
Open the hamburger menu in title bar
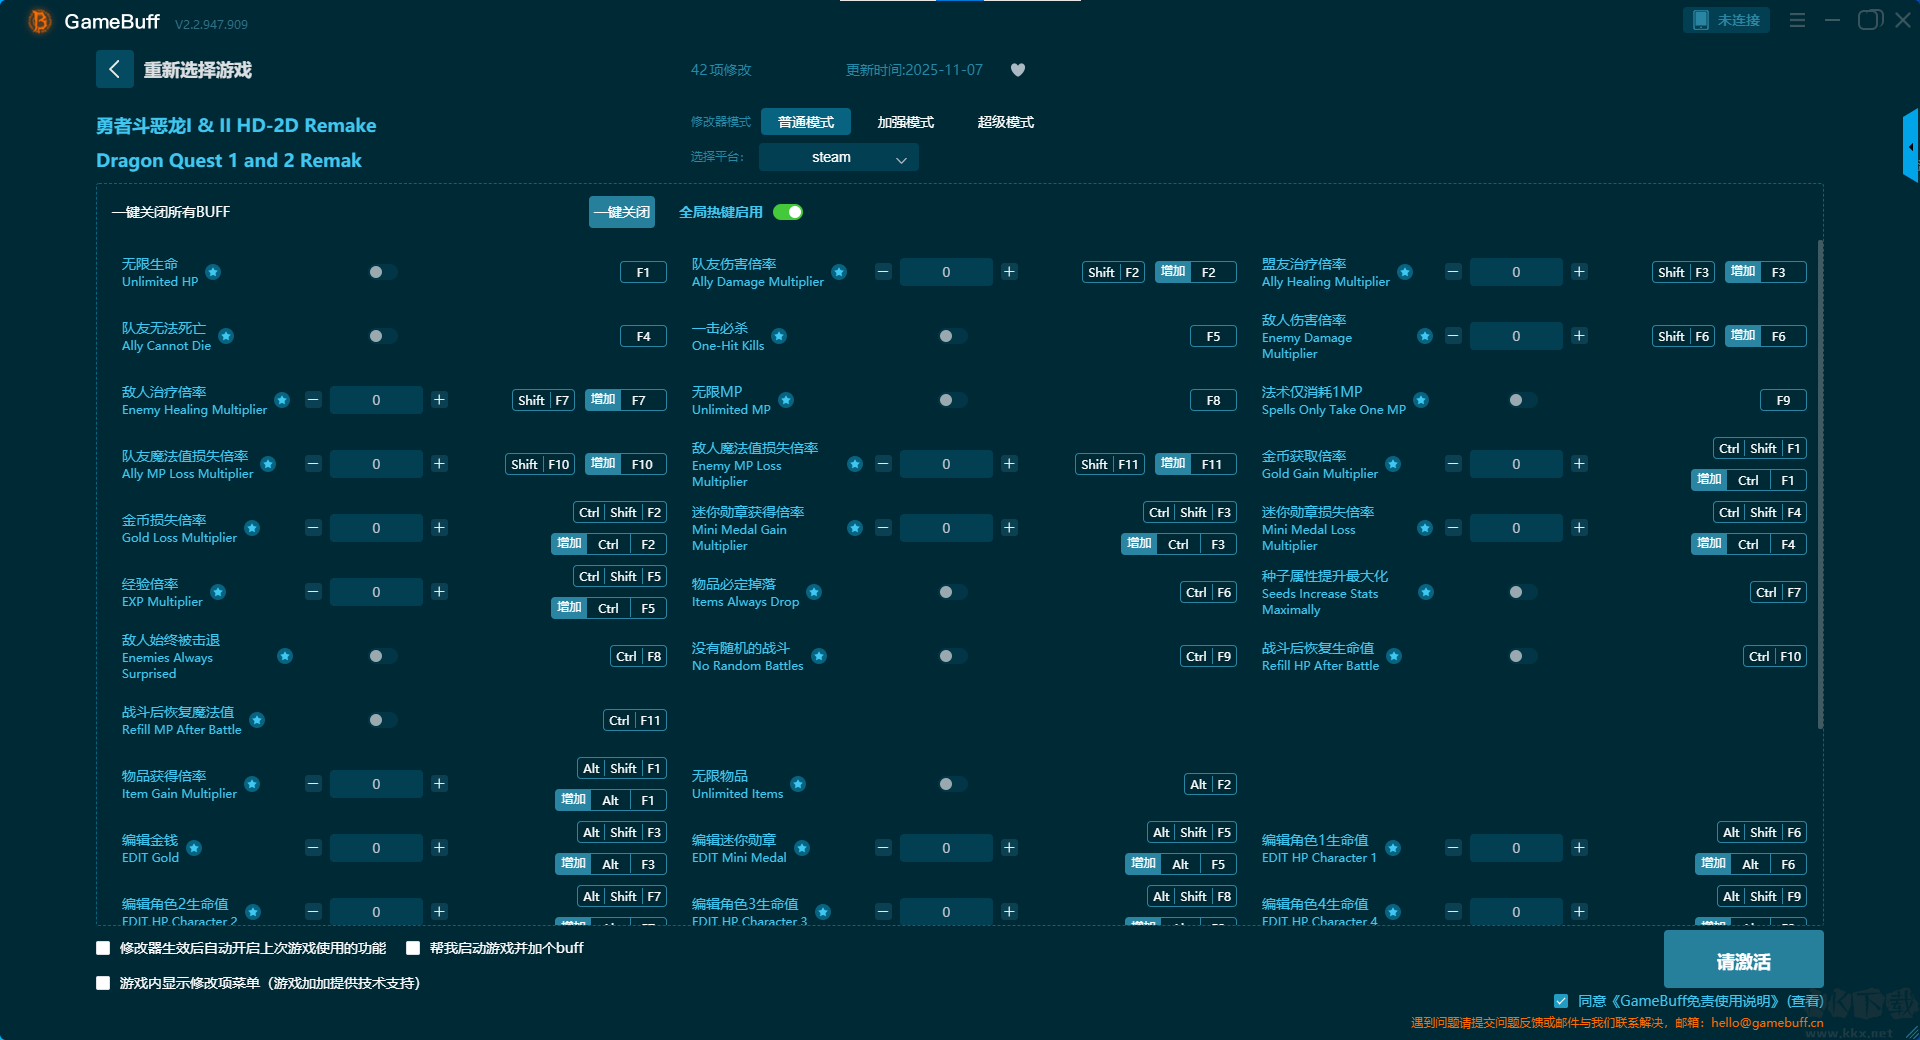click(1797, 20)
